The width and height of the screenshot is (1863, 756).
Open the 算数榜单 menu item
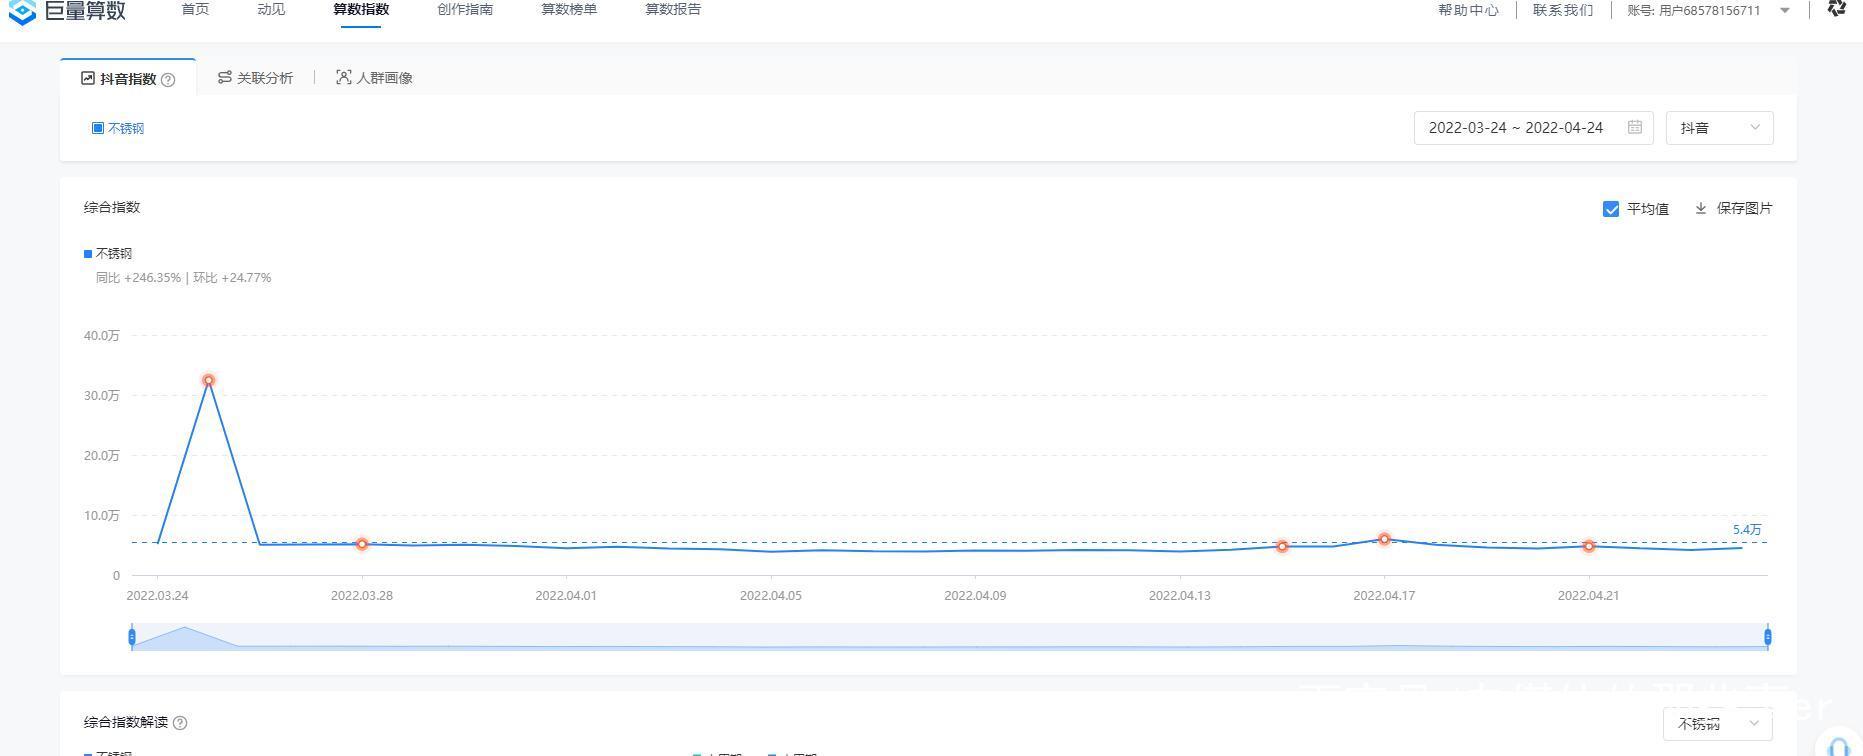[x=569, y=10]
